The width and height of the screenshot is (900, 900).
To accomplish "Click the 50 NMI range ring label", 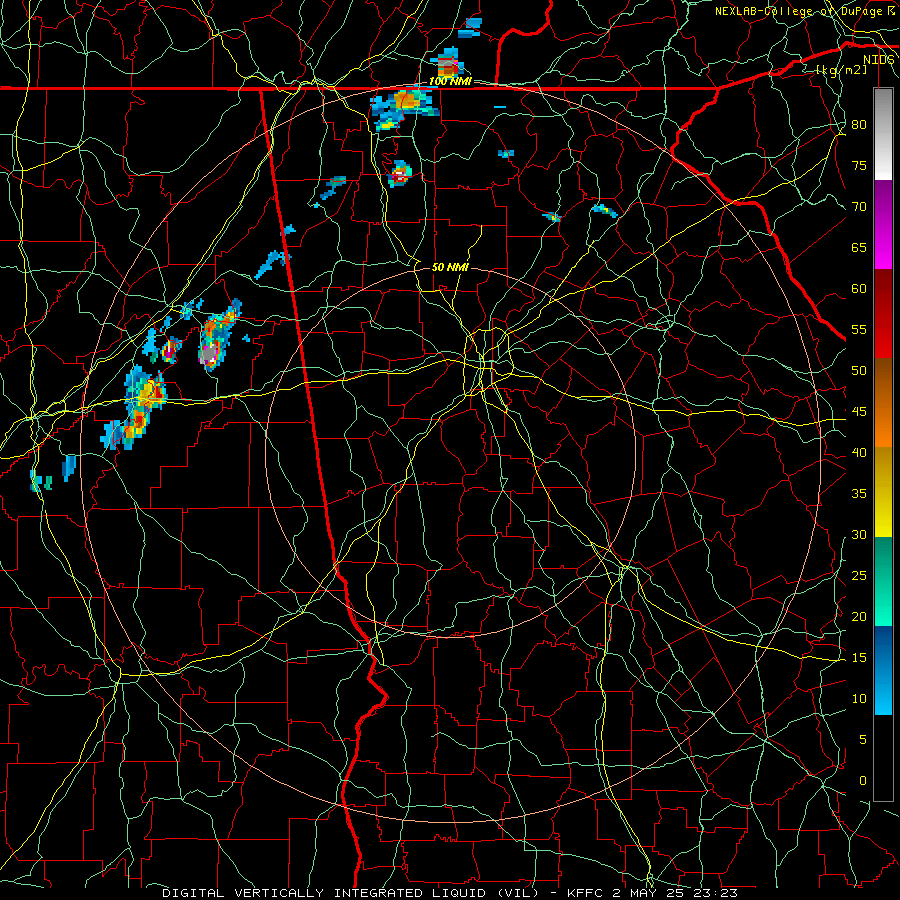I will 450,267.
